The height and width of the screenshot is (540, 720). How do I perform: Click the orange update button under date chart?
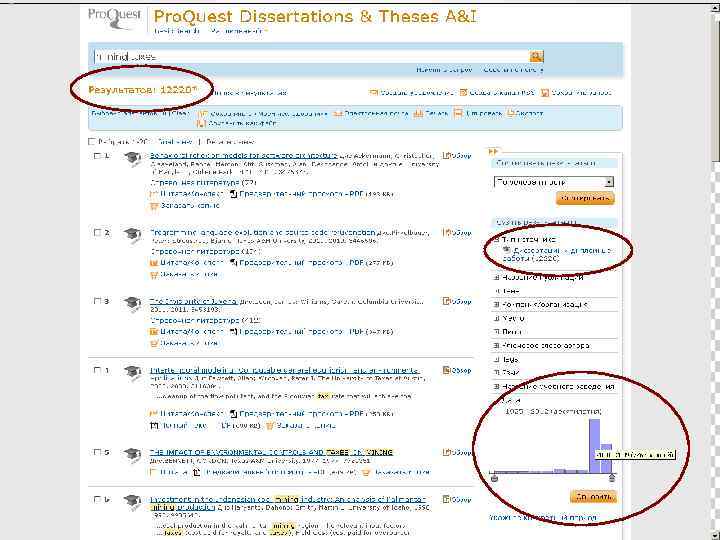pos(593,497)
